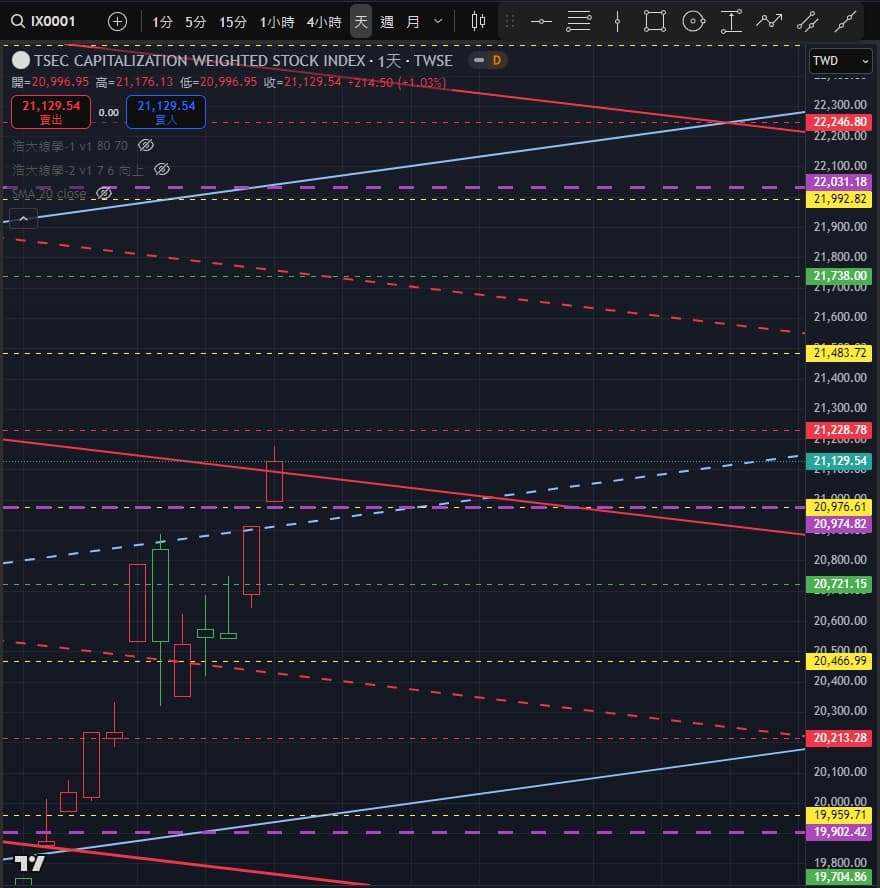Click the 21,228.78 red price label
Screen dimensions: 880x888
pos(839,430)
